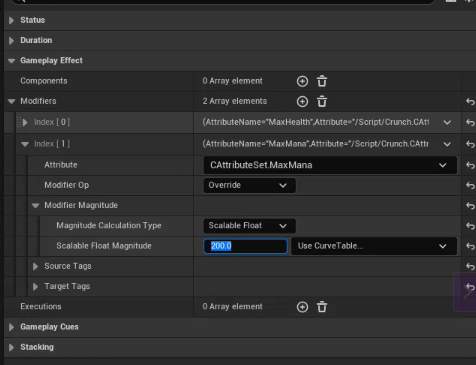The image size is (476, 365).
Task: Grab the Index [0] drag handle
Action: (x=19, y=122)
